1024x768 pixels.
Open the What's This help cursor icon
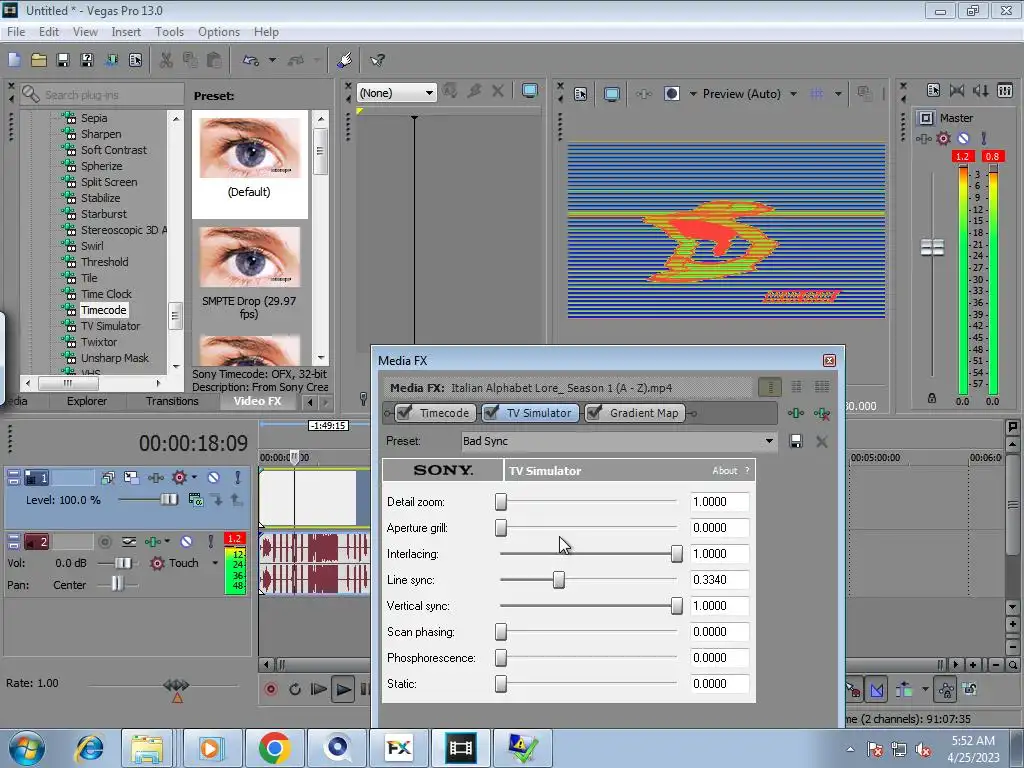[x=377, y=60]
